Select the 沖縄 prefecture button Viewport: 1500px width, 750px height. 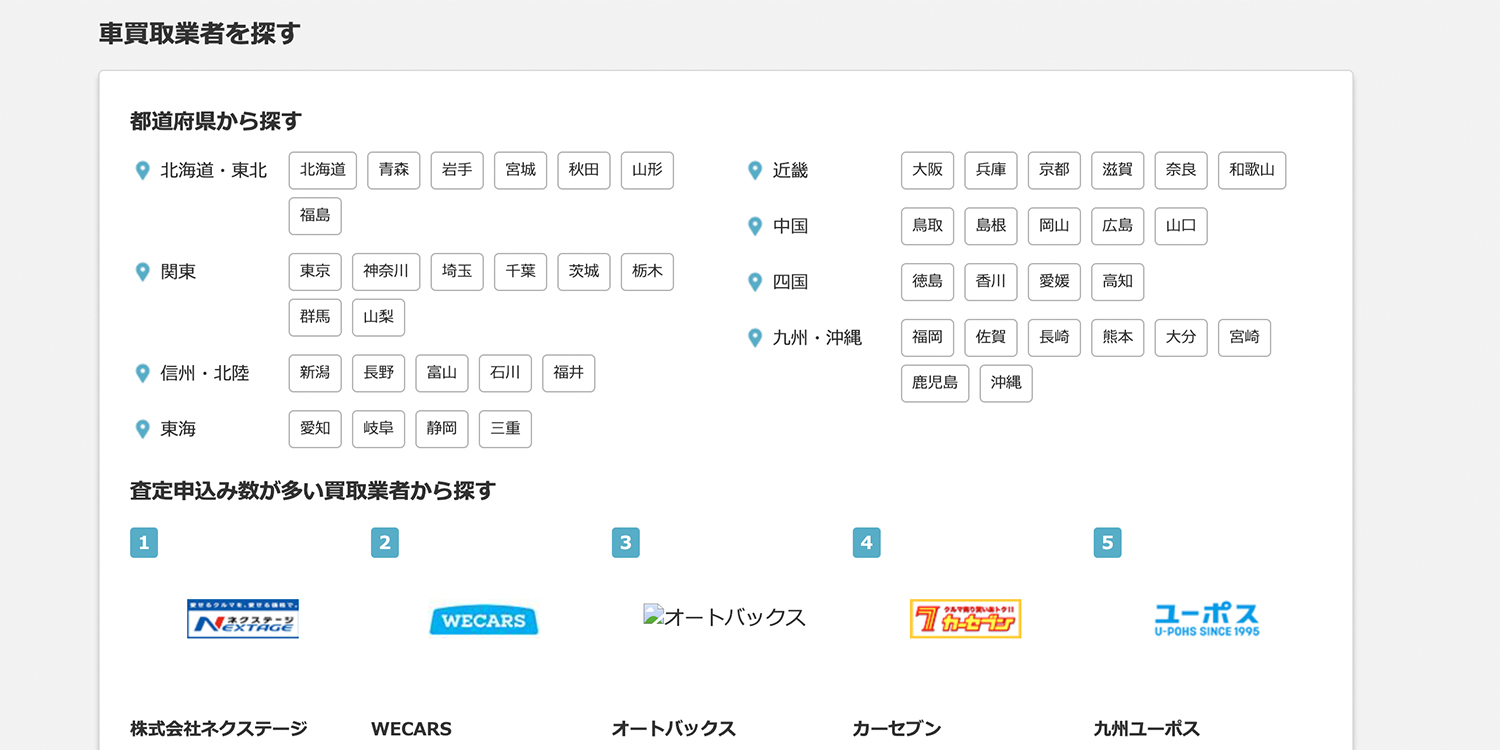click(1006, 383)
